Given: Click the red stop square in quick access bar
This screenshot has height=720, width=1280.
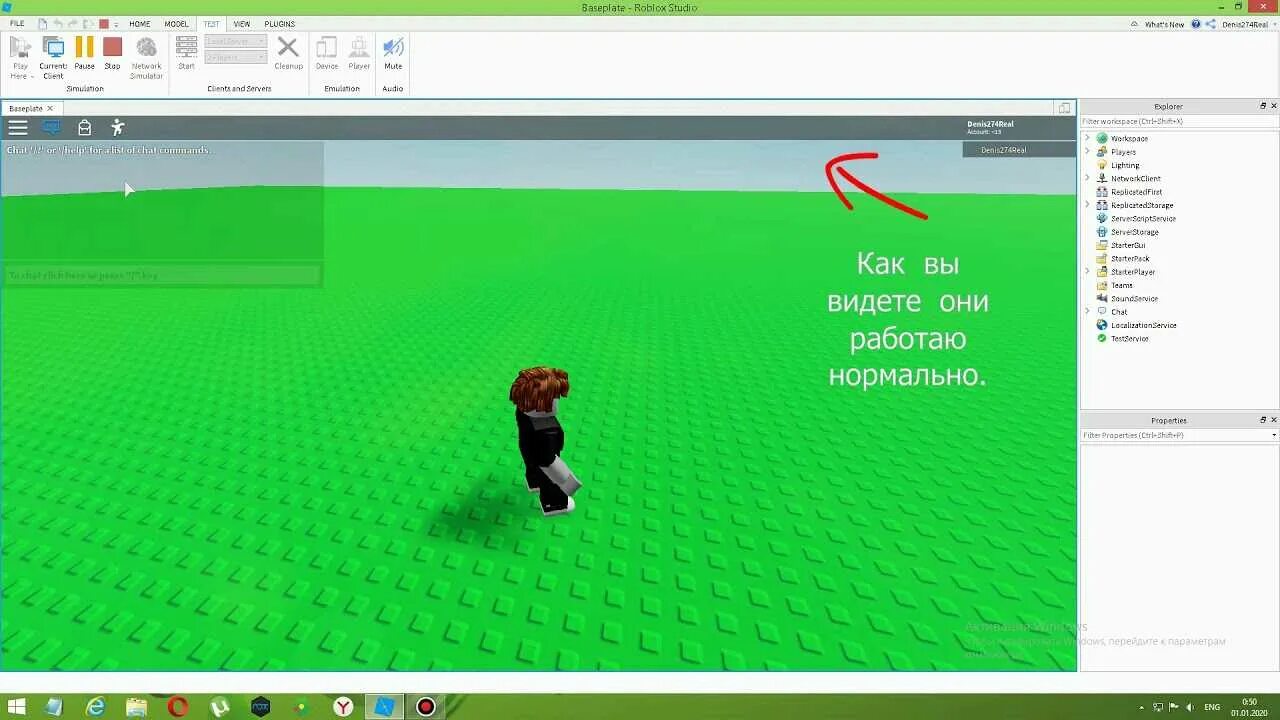Looking at the screenshot, I should 103,23.
